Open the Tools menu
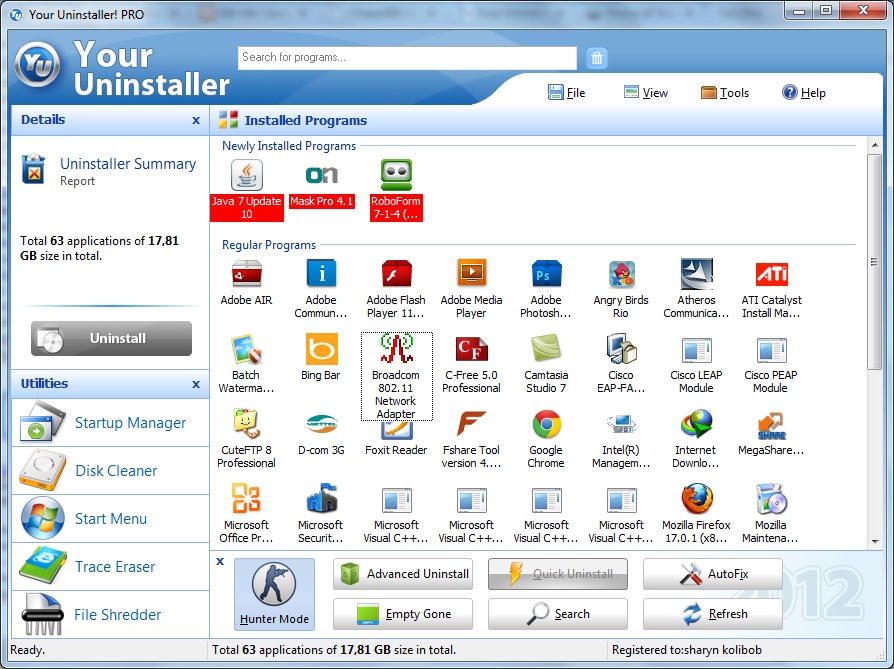Viewport: 894px width, 669px height. click(x=724, y=92)
